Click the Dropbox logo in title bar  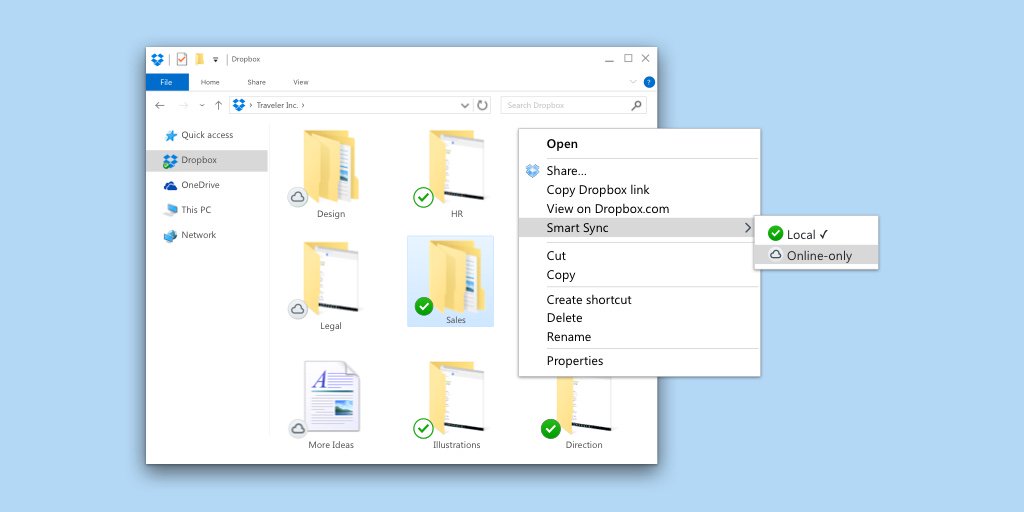157,59
